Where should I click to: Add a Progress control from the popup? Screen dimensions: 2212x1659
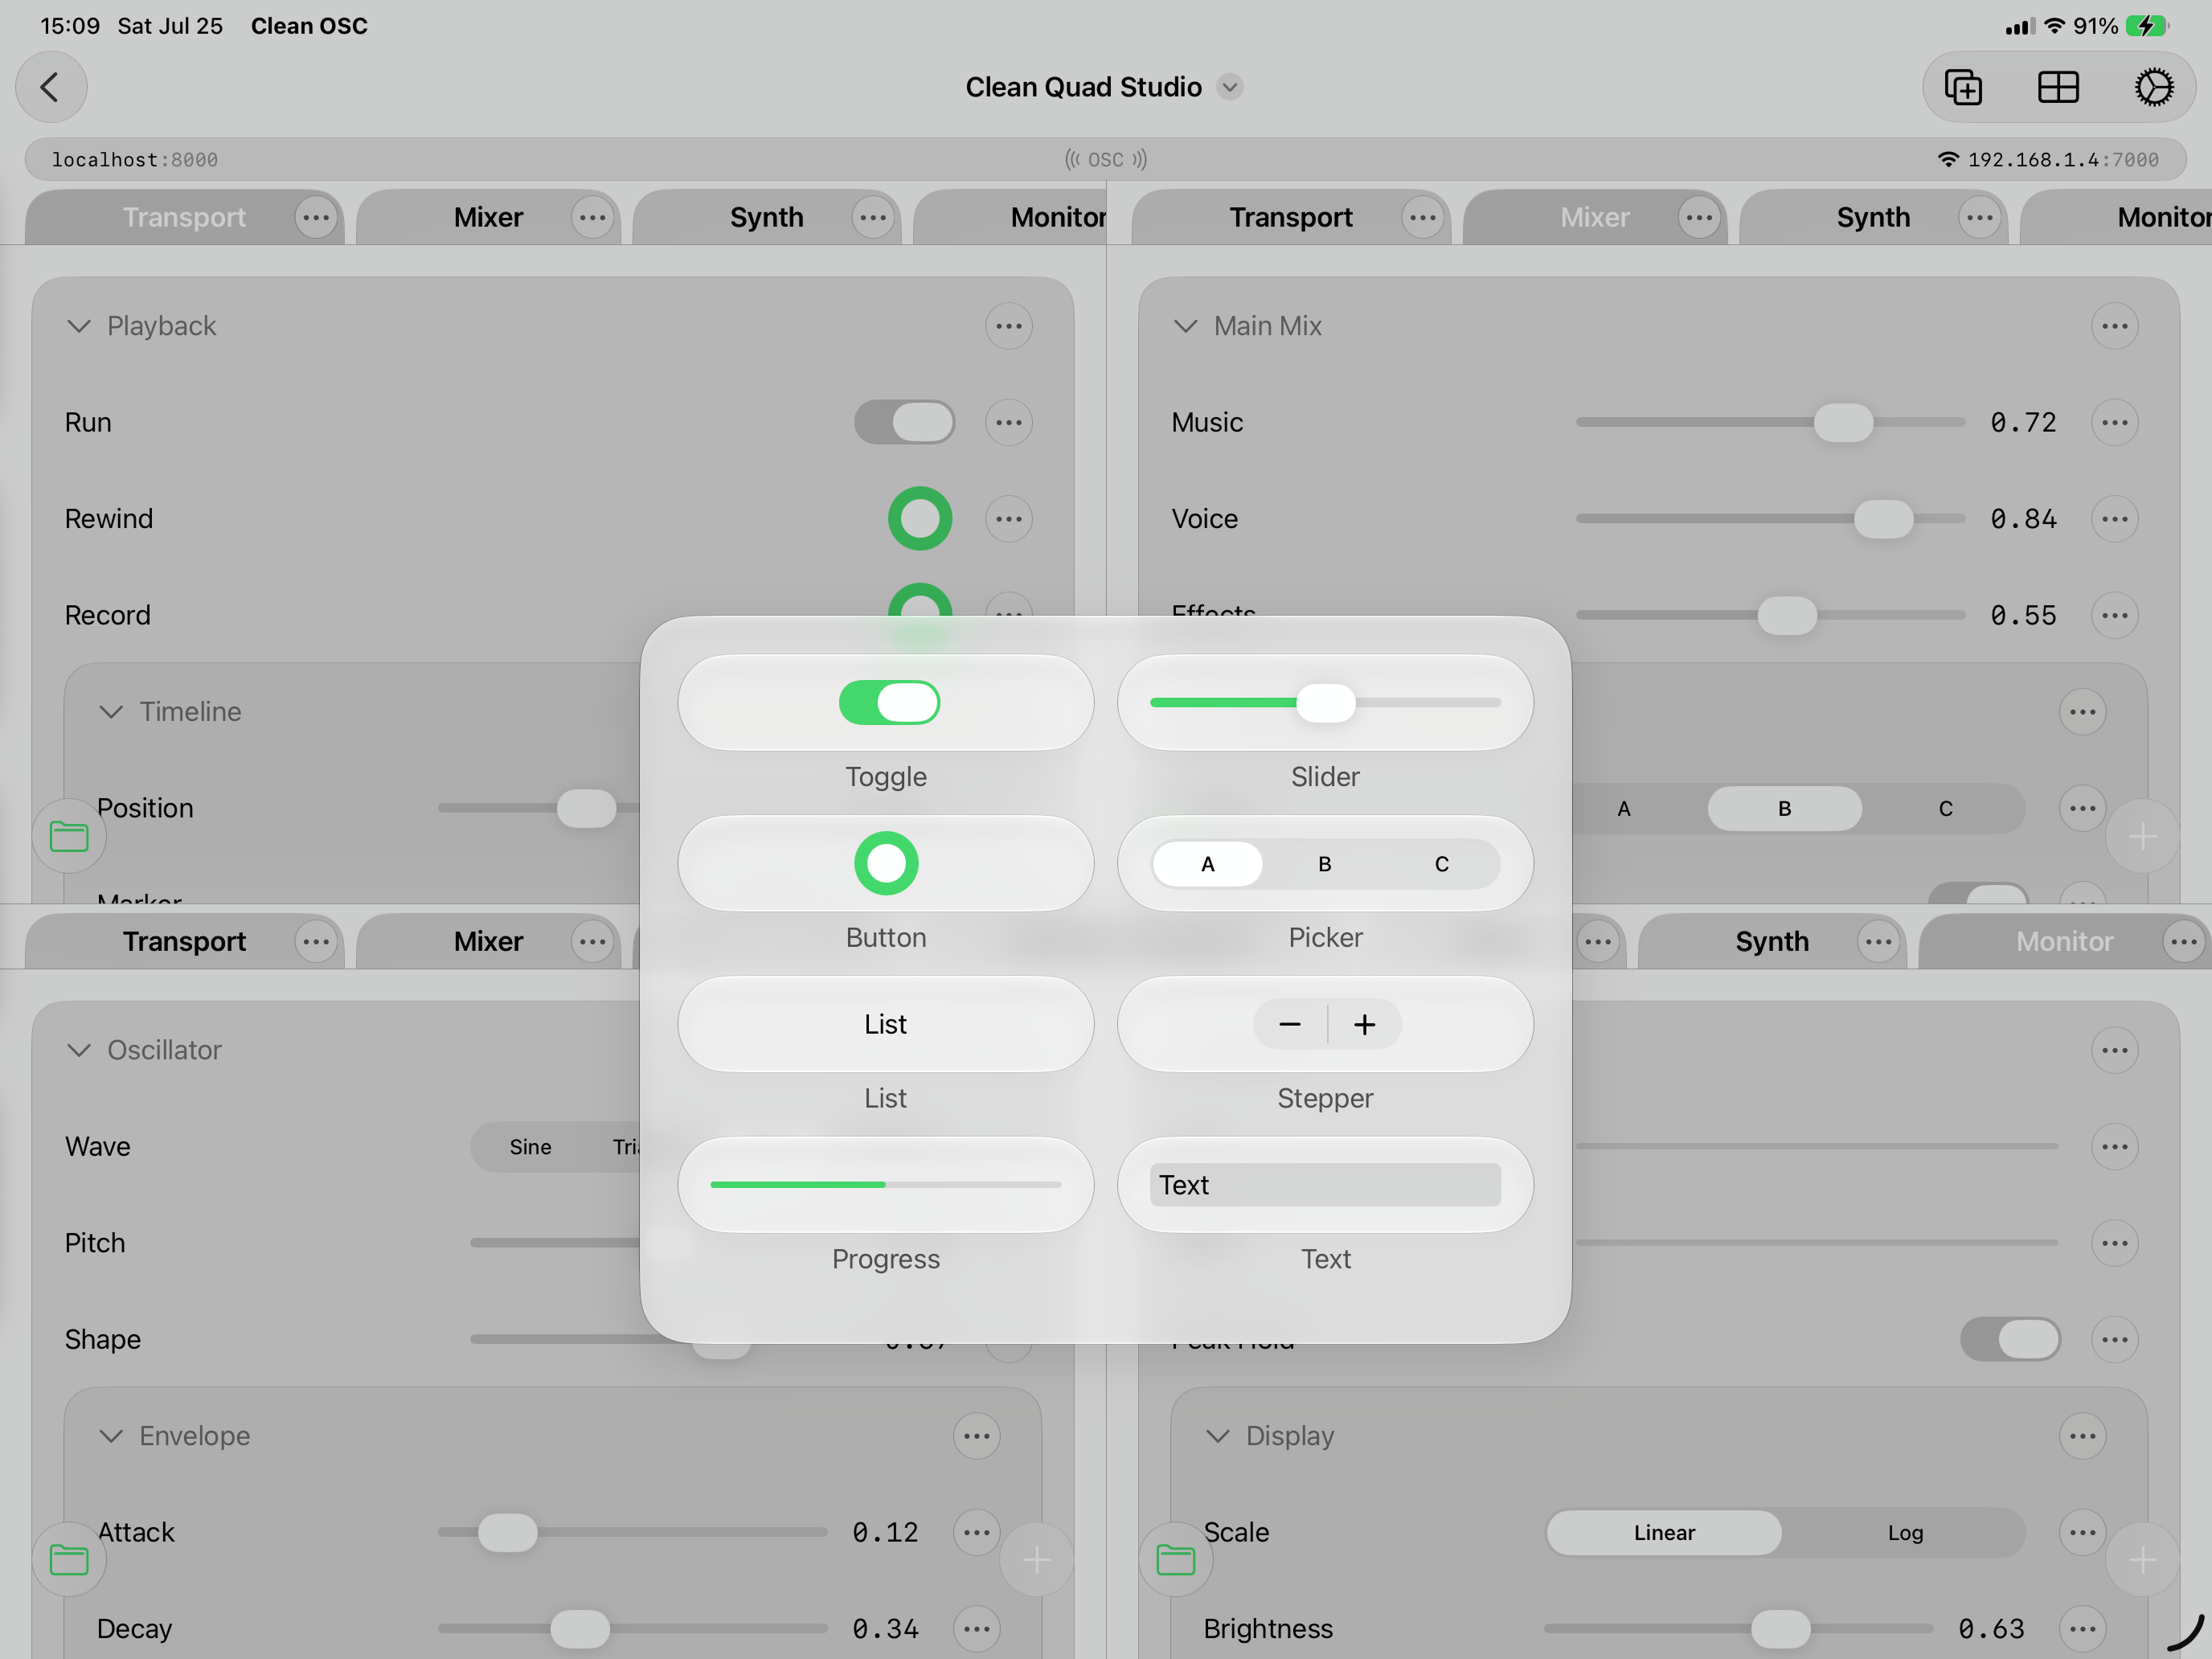(x=886, y=1185)
